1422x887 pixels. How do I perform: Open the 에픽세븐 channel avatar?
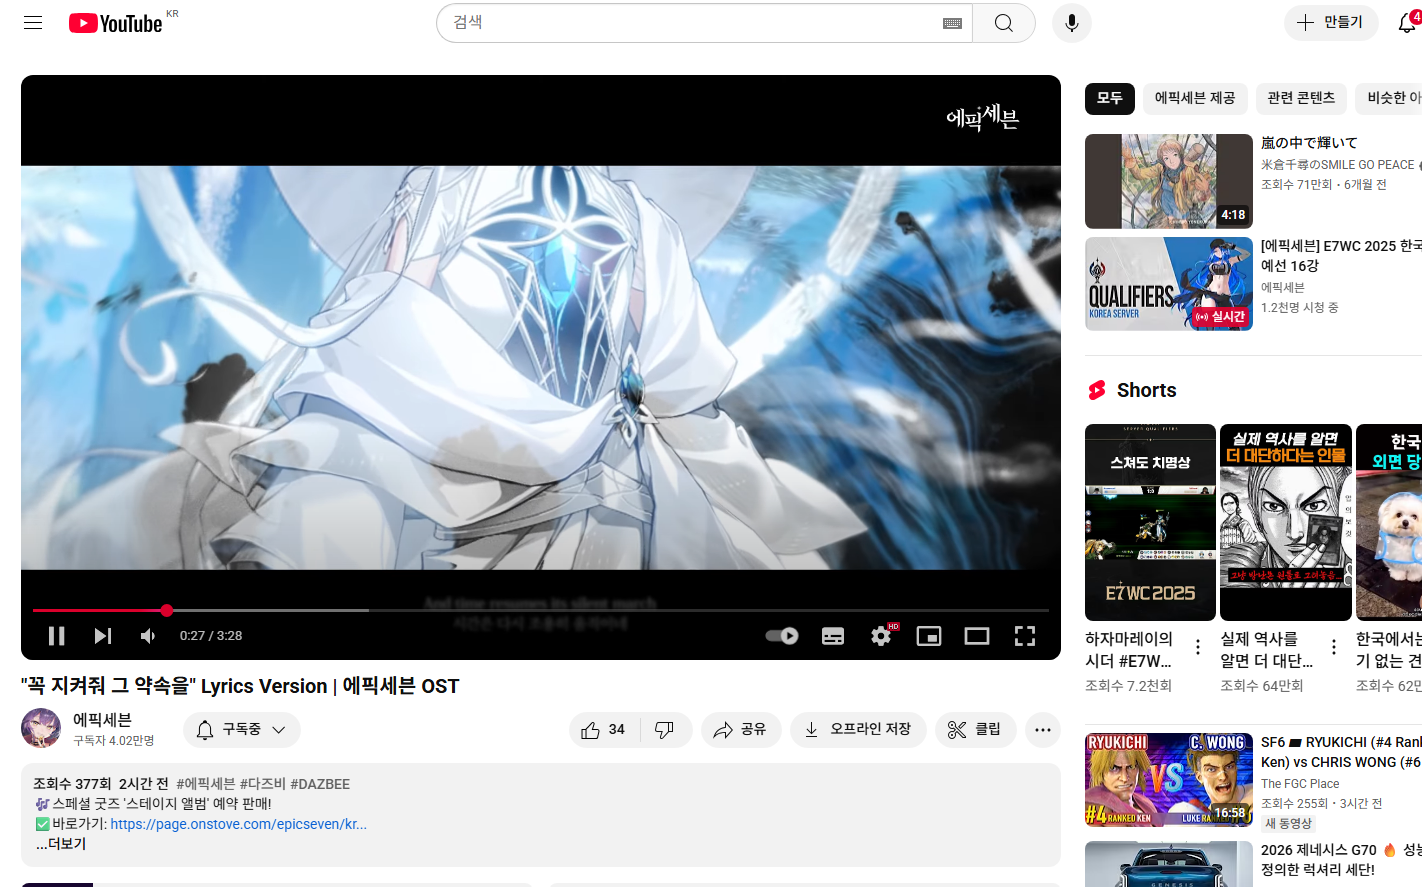pyautogui.click(x=41, y=728)
